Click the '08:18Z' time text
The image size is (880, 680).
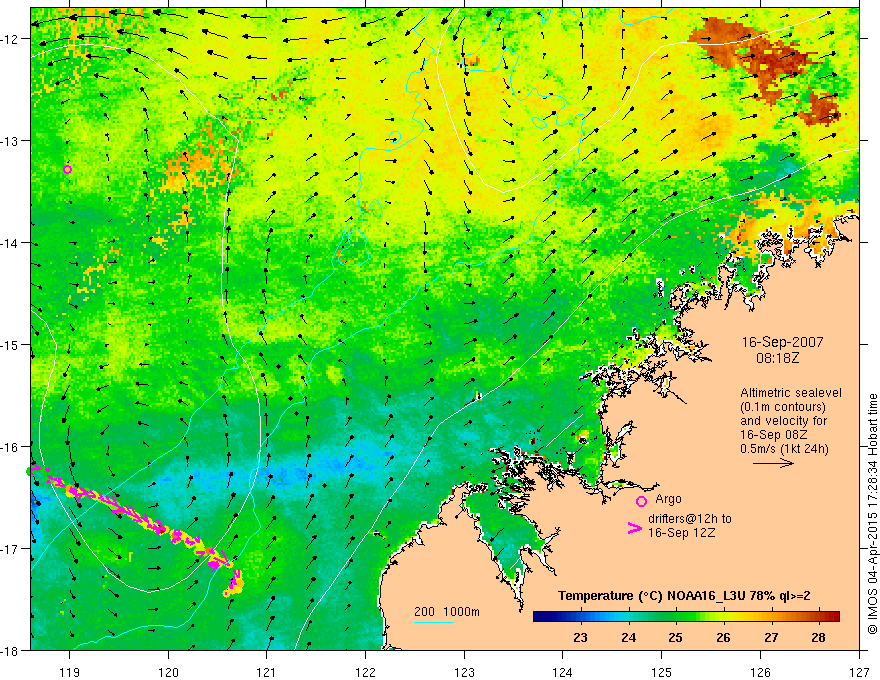(x=777, y=357)
